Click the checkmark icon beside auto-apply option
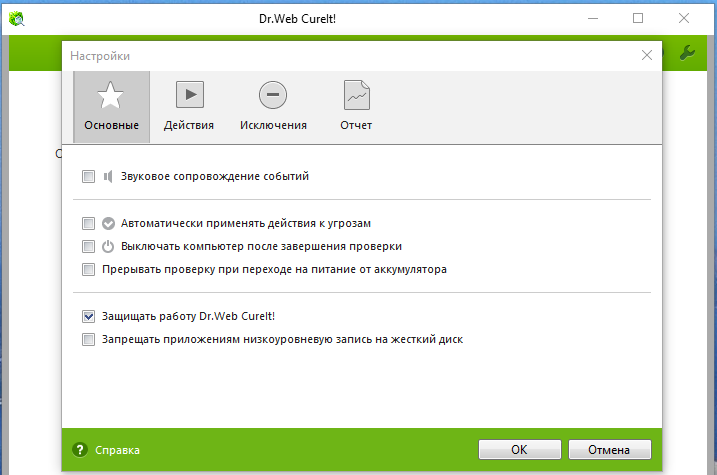 click(x=108, y=224)
